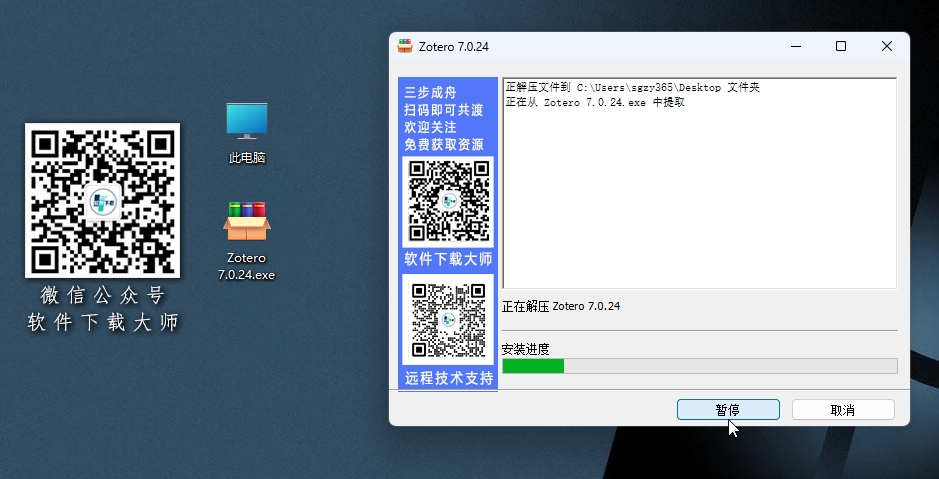The width and height of the screenshot is (939, 479).
Task: Click the 安装进度 label
Action: click(526, 348)
